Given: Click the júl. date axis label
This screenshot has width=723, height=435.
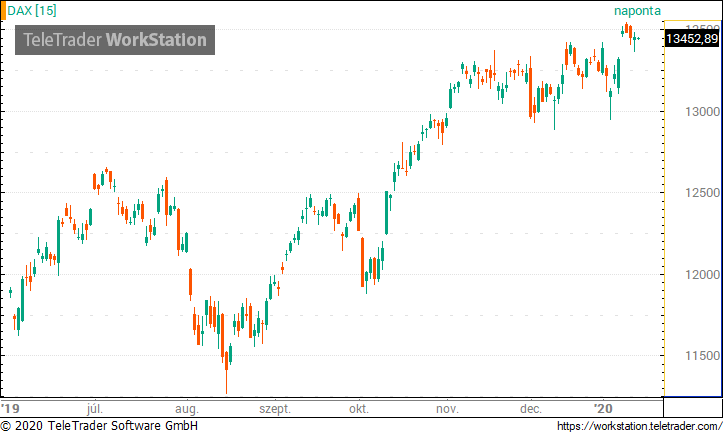Looking at the screenshot, I should [x=95, y=409].
